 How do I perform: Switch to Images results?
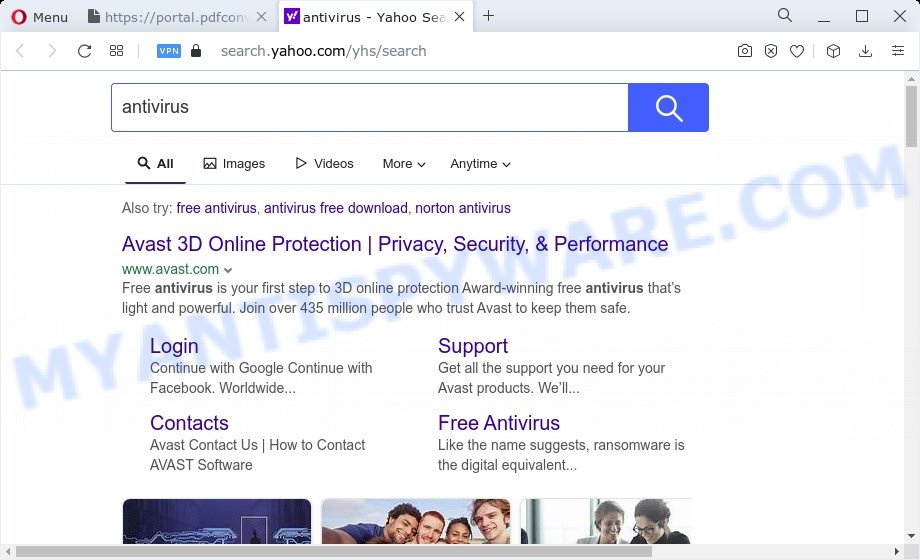click(234, 164)
